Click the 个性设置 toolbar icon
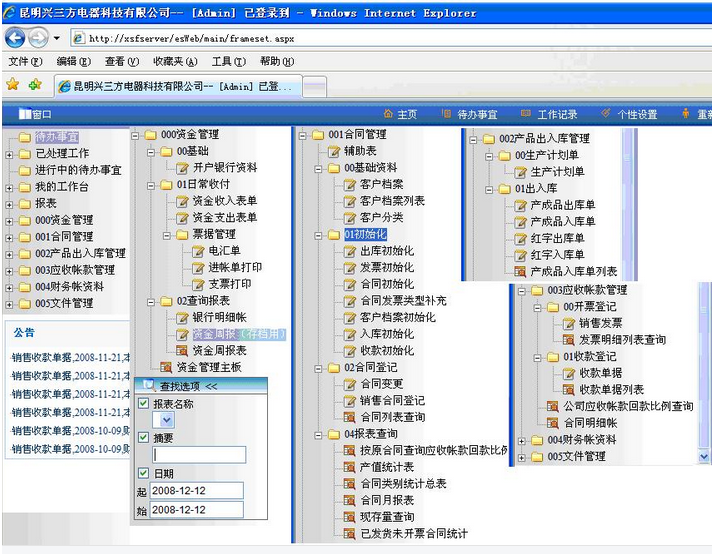Viewport: 714px width, 554px height. (606, 114)
